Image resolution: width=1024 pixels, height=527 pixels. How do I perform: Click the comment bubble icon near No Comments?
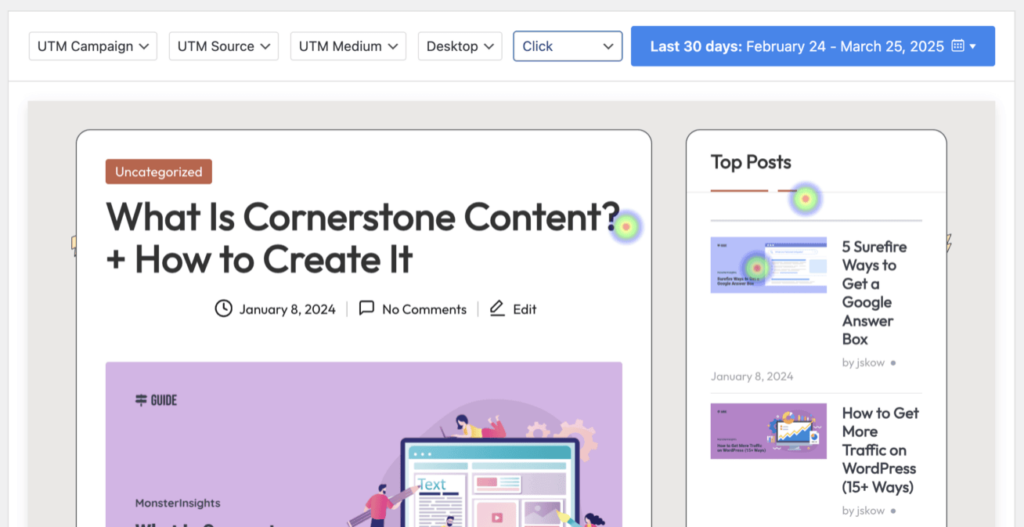[367, 309]
